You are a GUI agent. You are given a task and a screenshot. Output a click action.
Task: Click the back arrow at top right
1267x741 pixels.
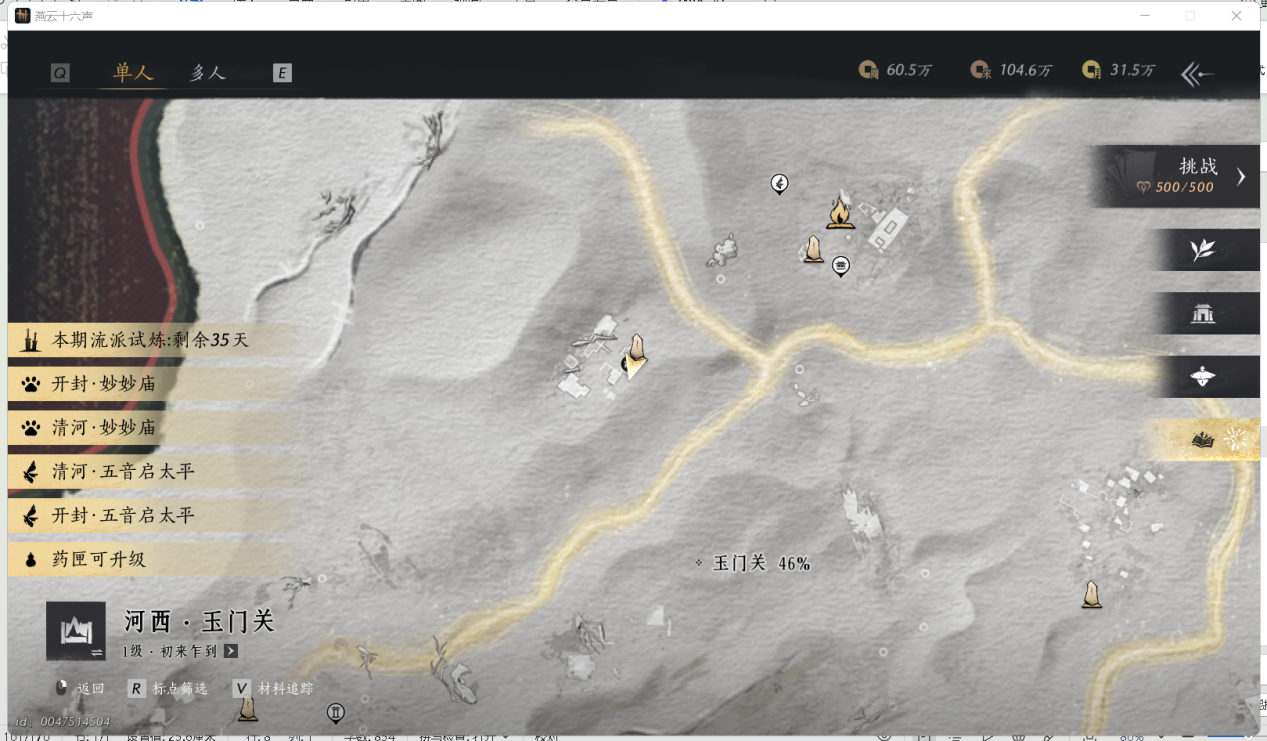pos(1197,73)
